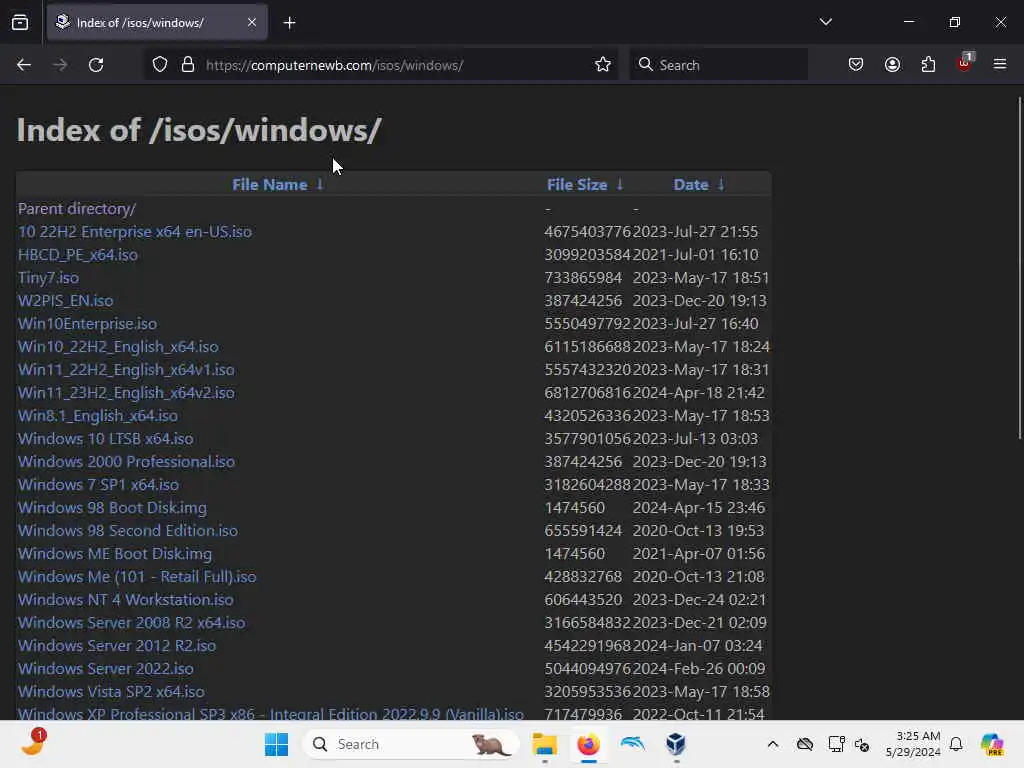Sort listing by File Size header
This screenshot has height=768, width=1024.
(577, 185)
